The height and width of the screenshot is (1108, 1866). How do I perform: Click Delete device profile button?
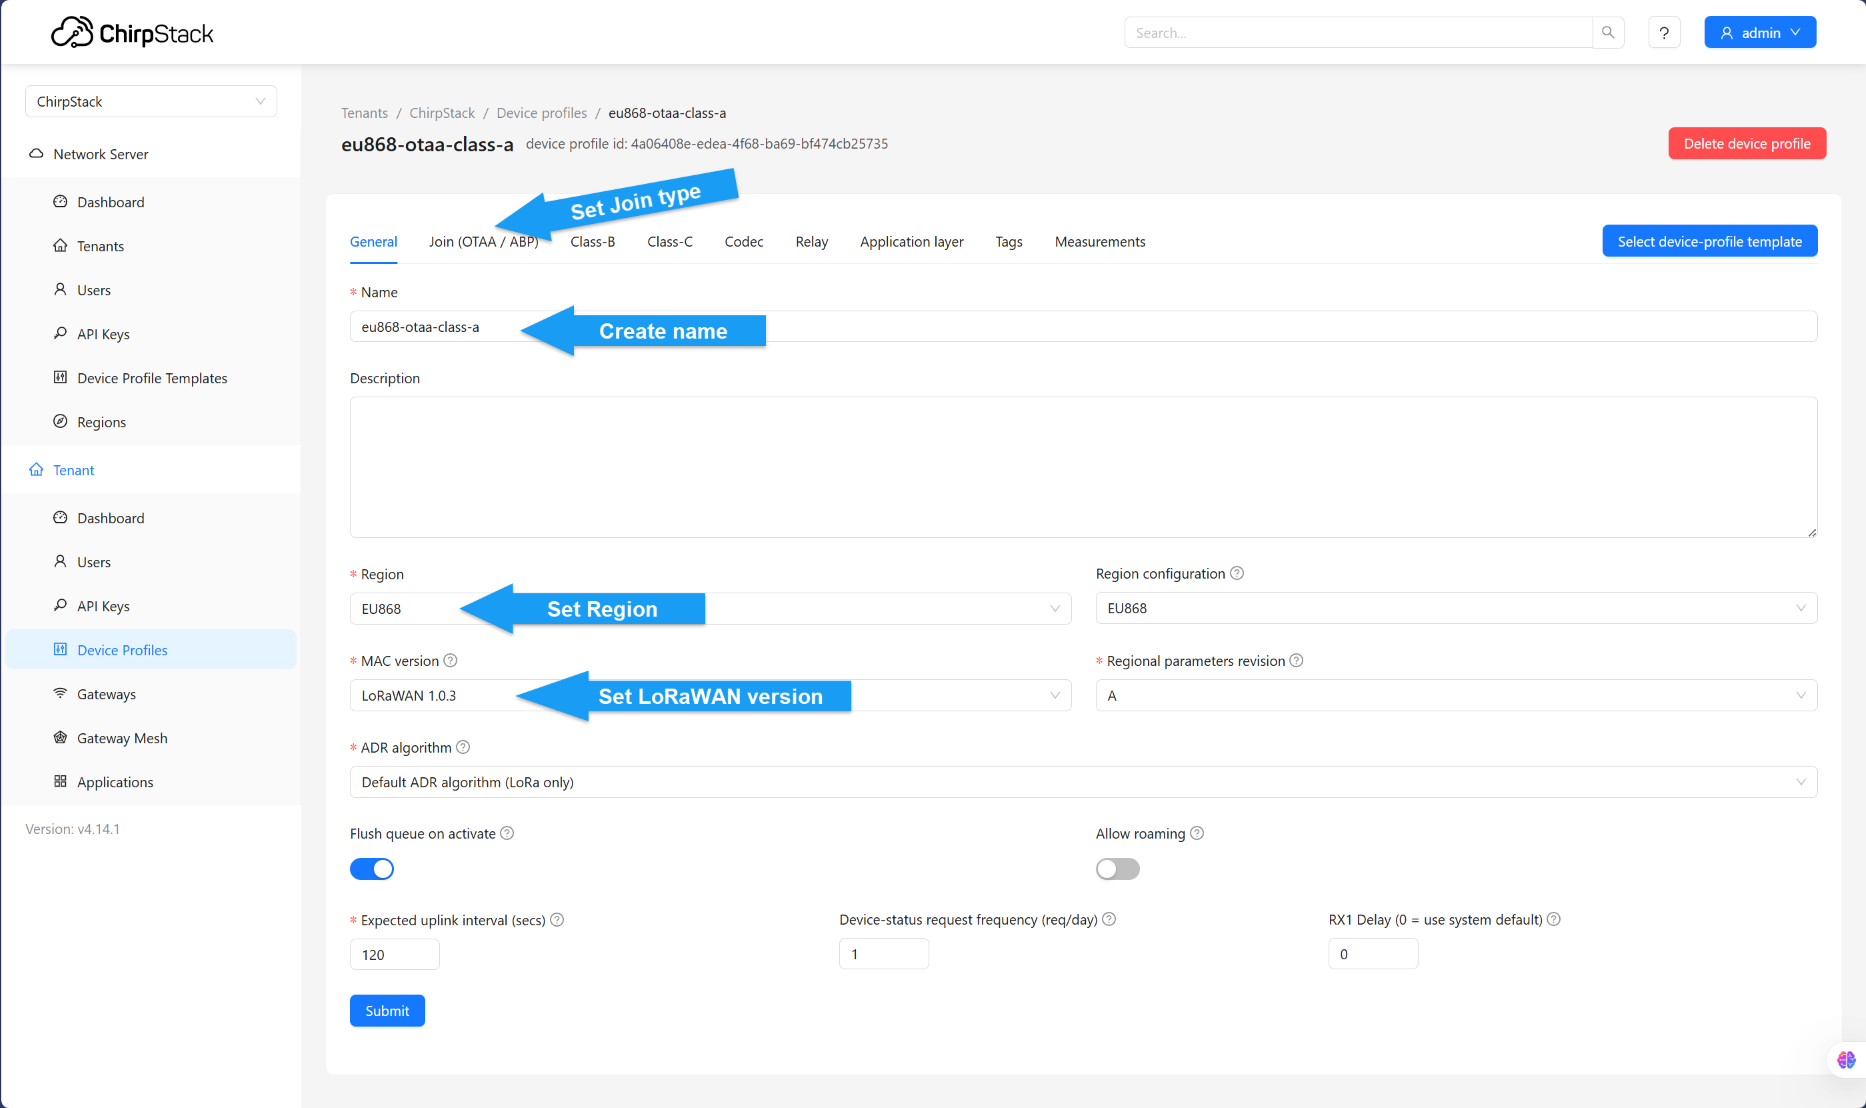pos(1747,143)
